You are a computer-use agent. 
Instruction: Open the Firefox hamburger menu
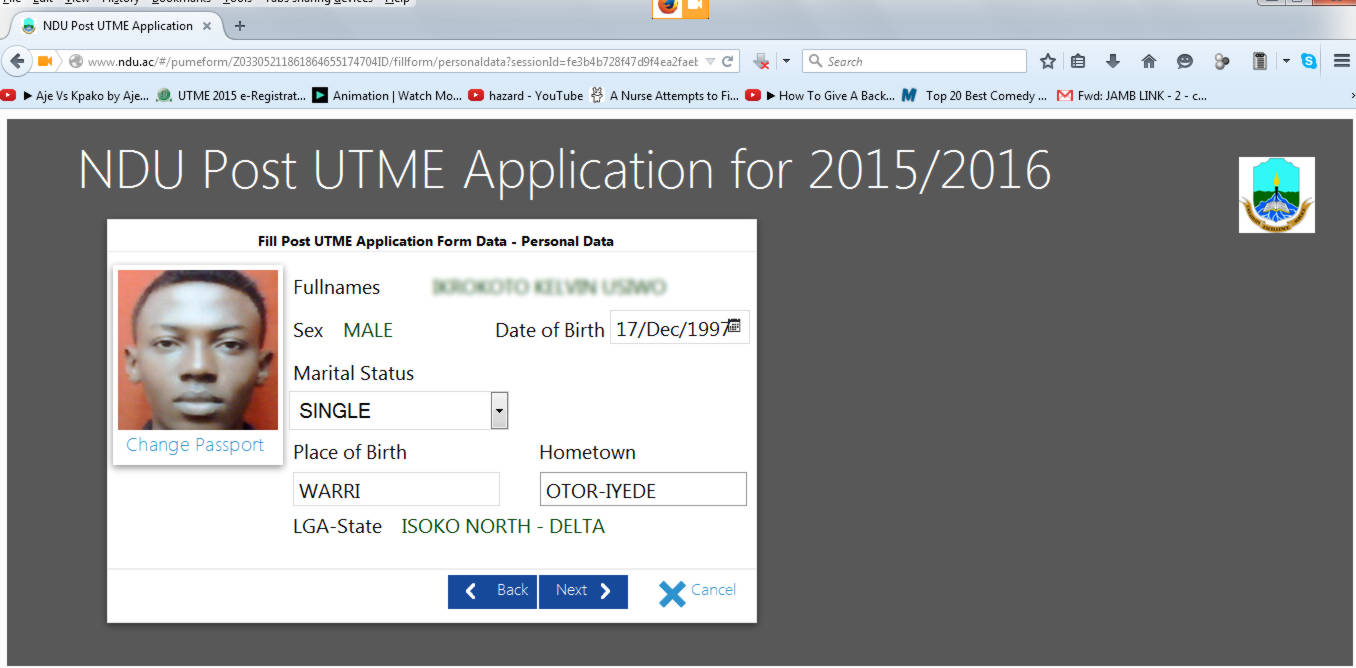point(1342,61)
